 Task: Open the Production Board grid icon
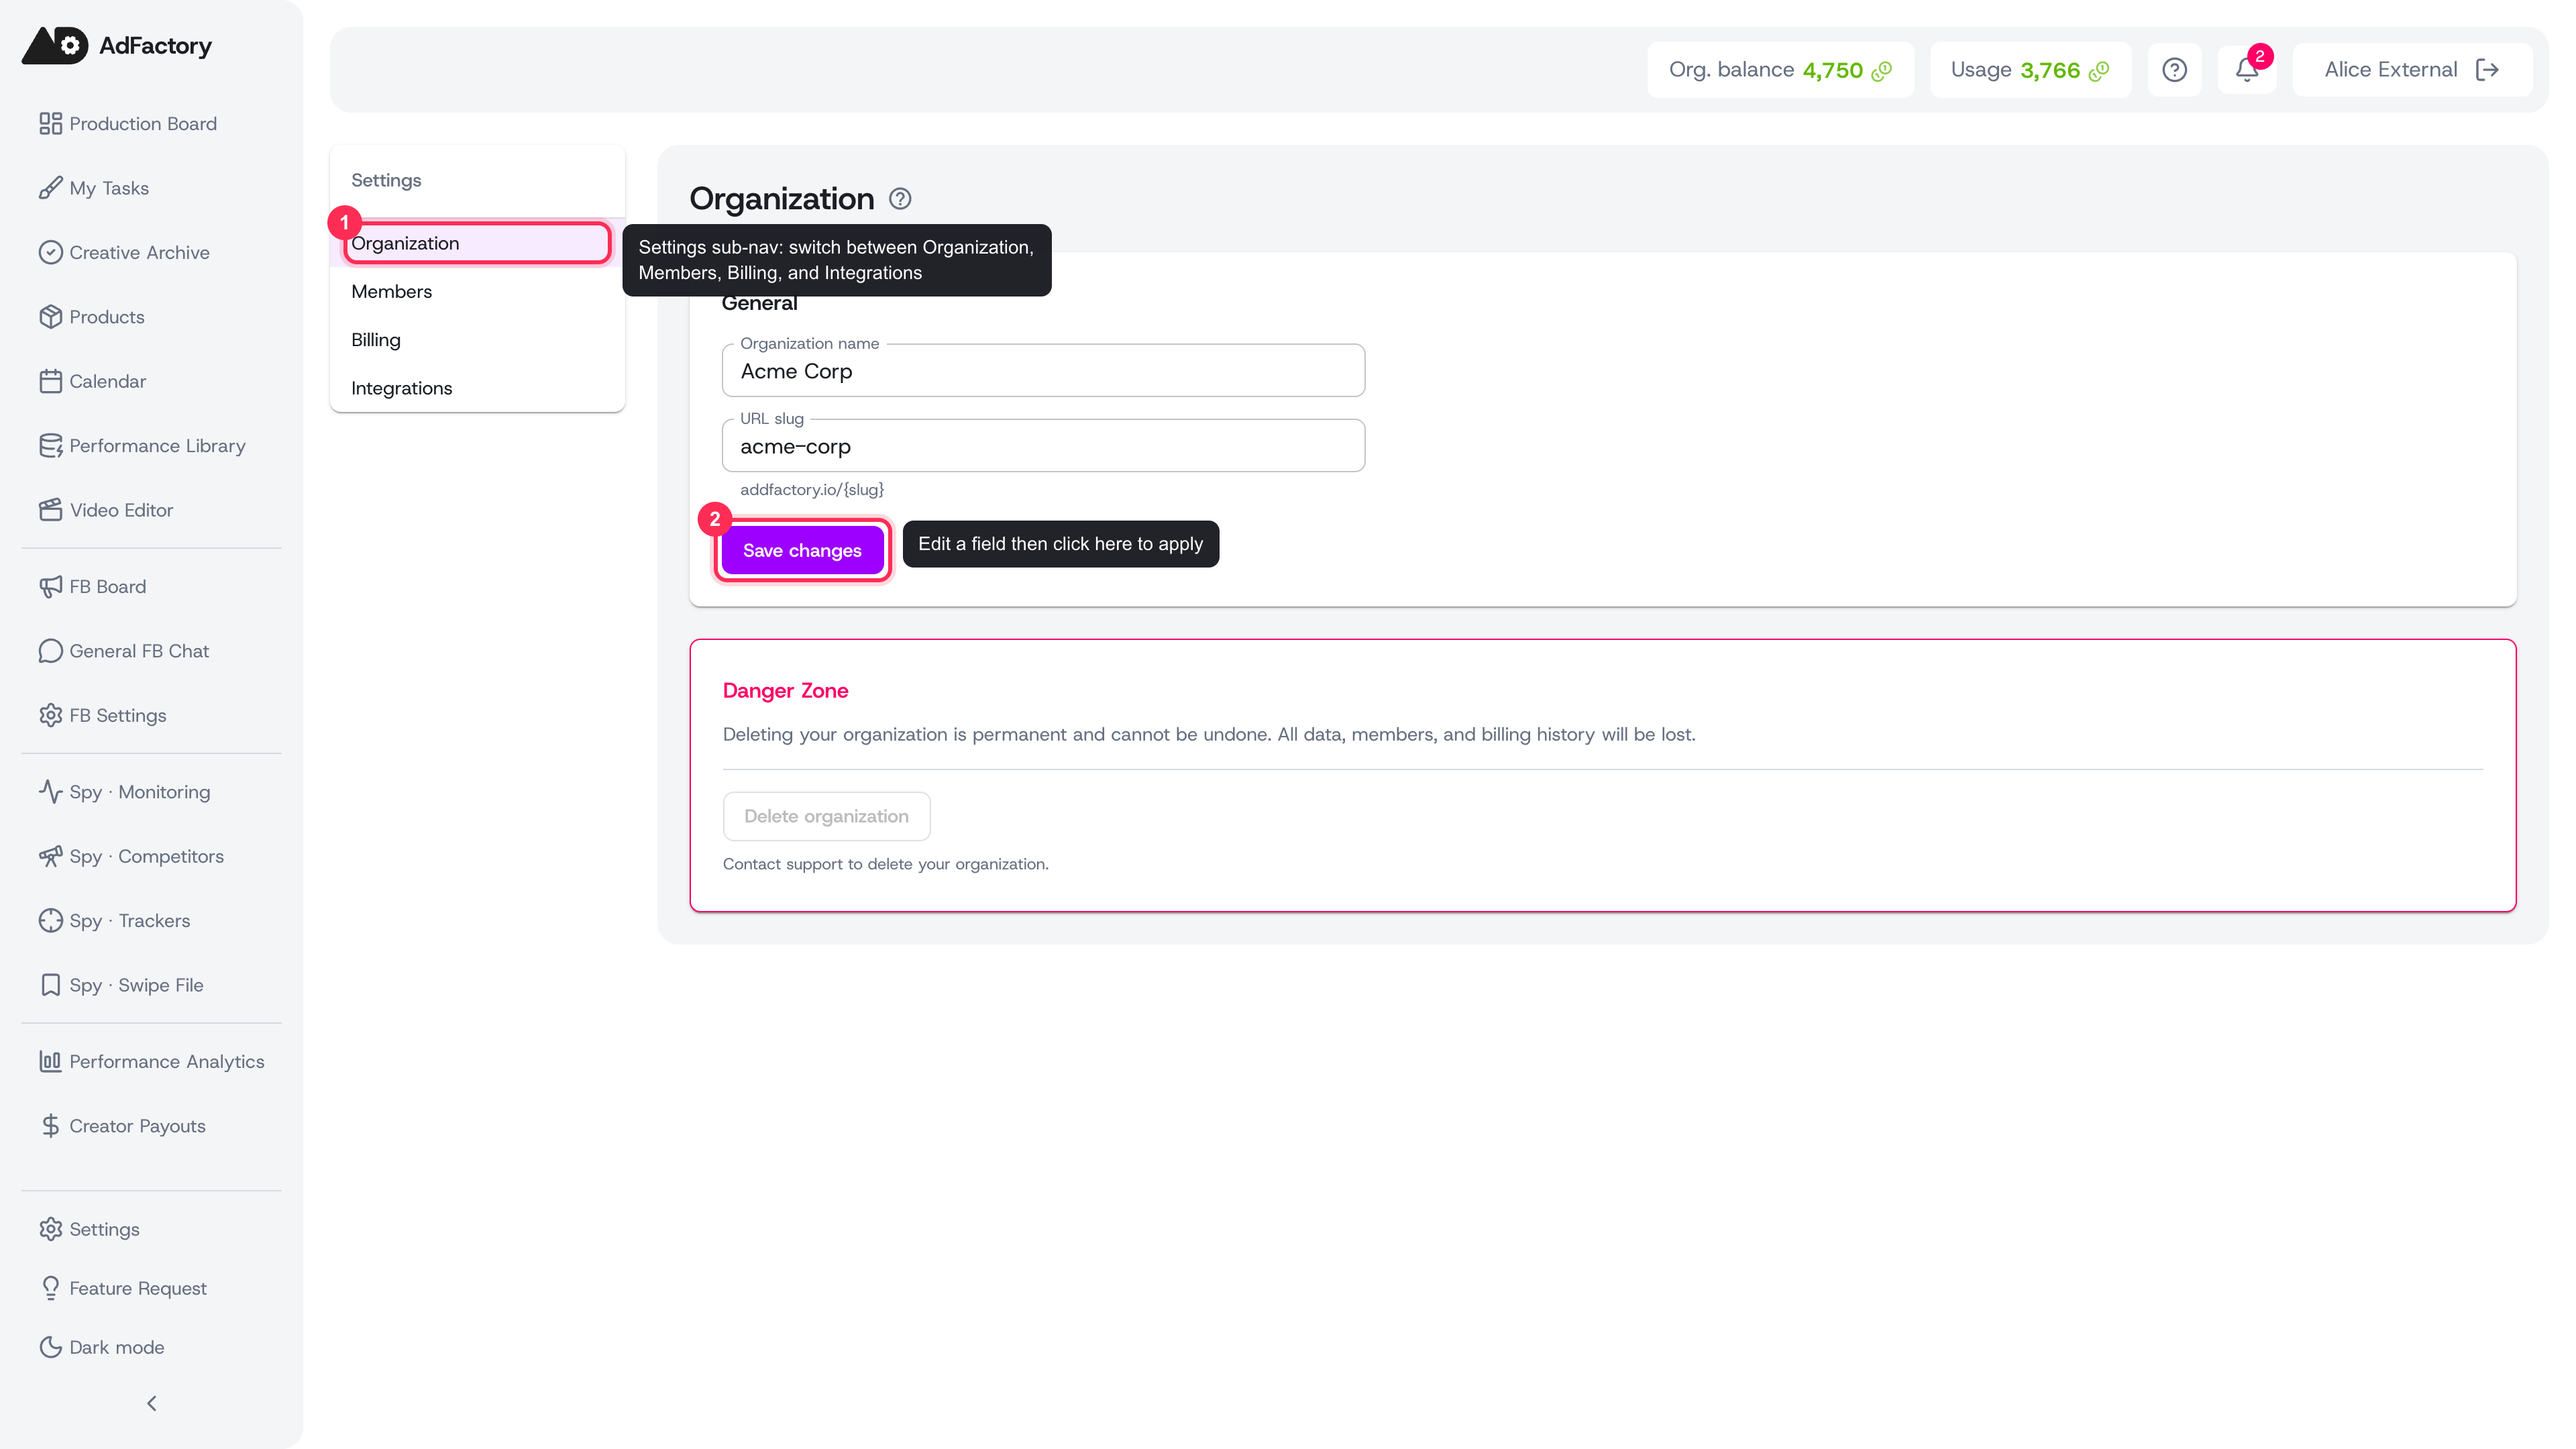[x=50, y=123]
